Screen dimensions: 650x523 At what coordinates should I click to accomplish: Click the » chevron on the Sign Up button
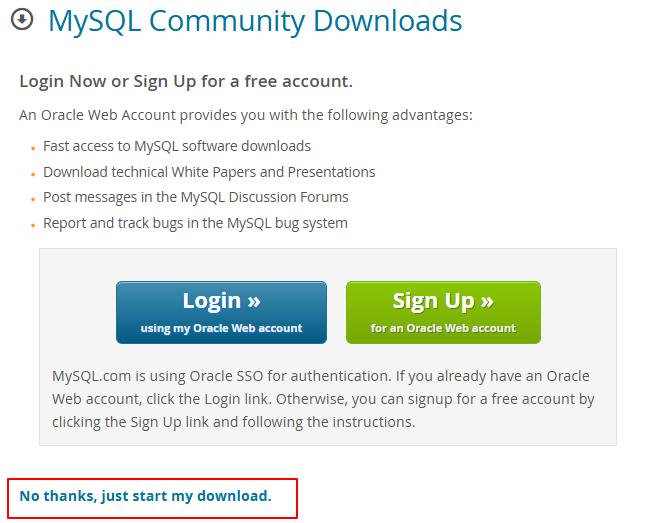tap(486, 301)
